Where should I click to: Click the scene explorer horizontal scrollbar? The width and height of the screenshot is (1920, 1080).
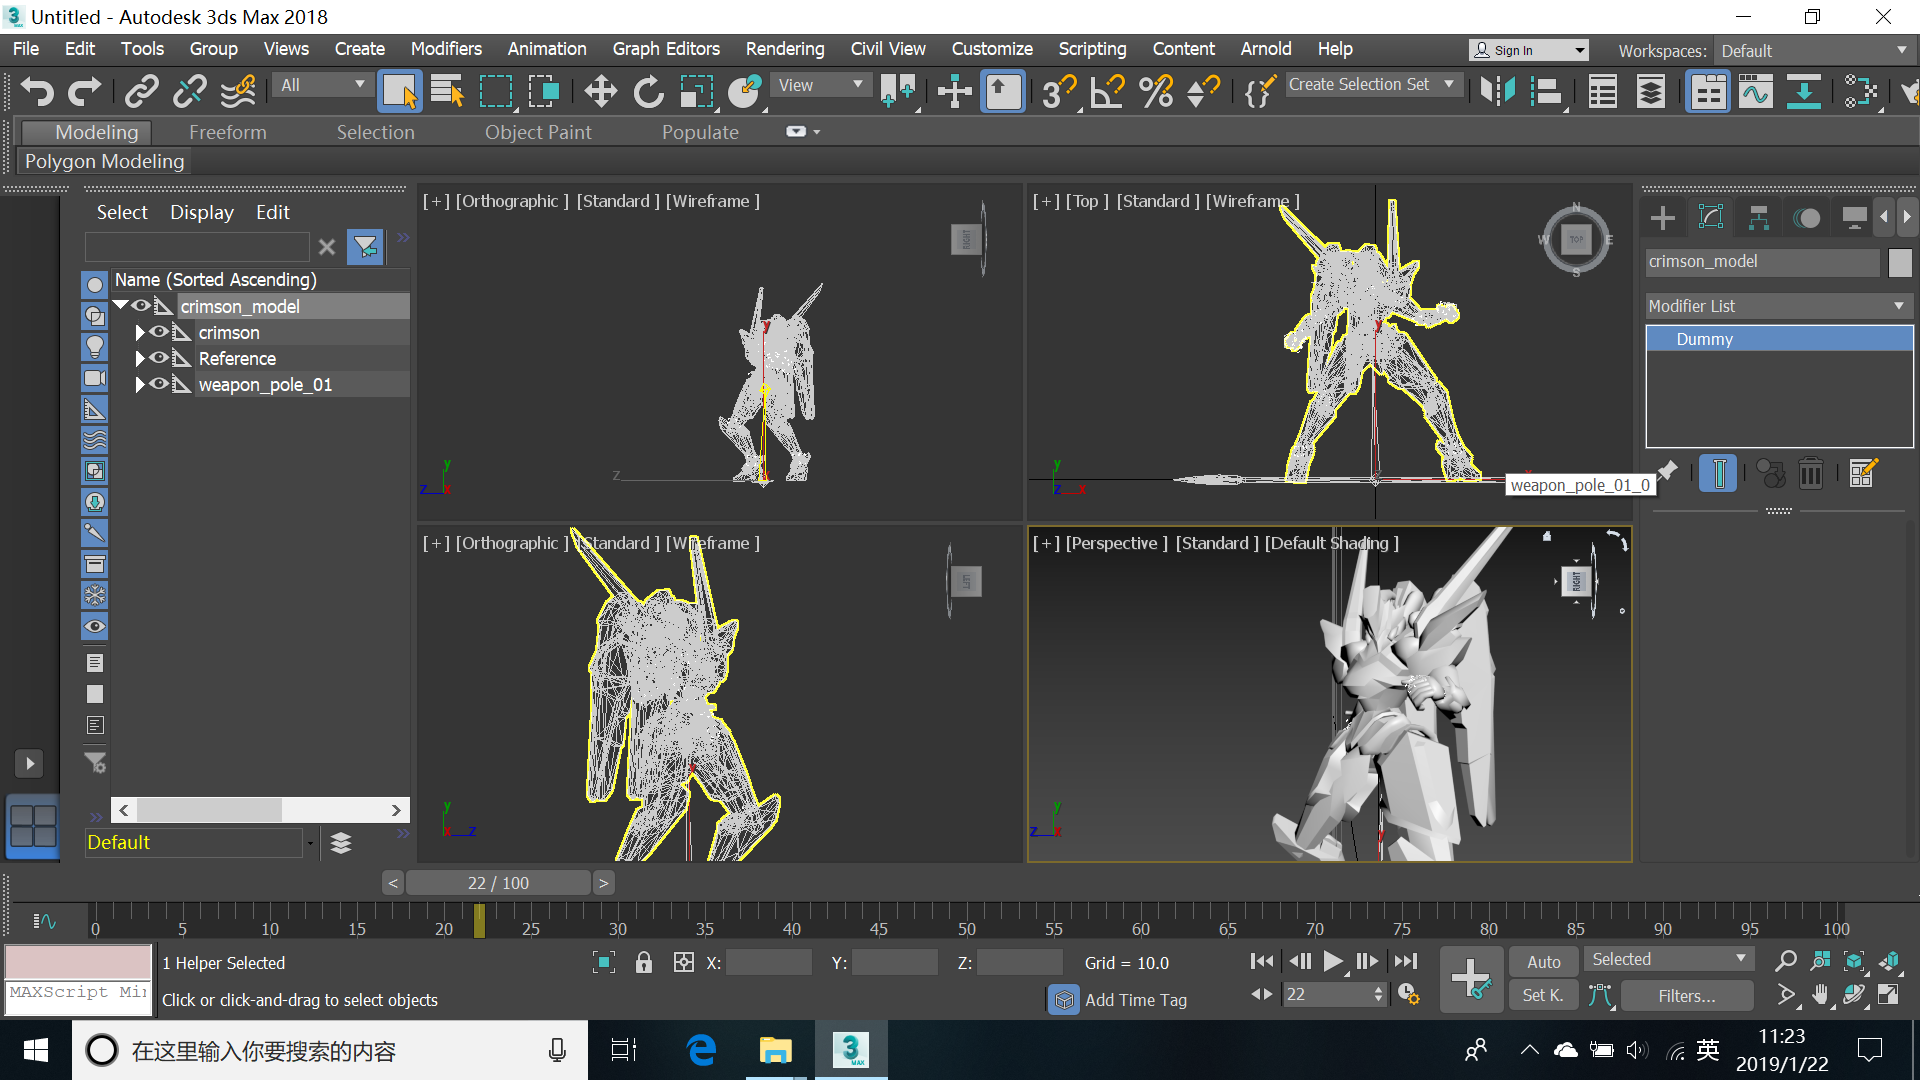pos(260,810)
